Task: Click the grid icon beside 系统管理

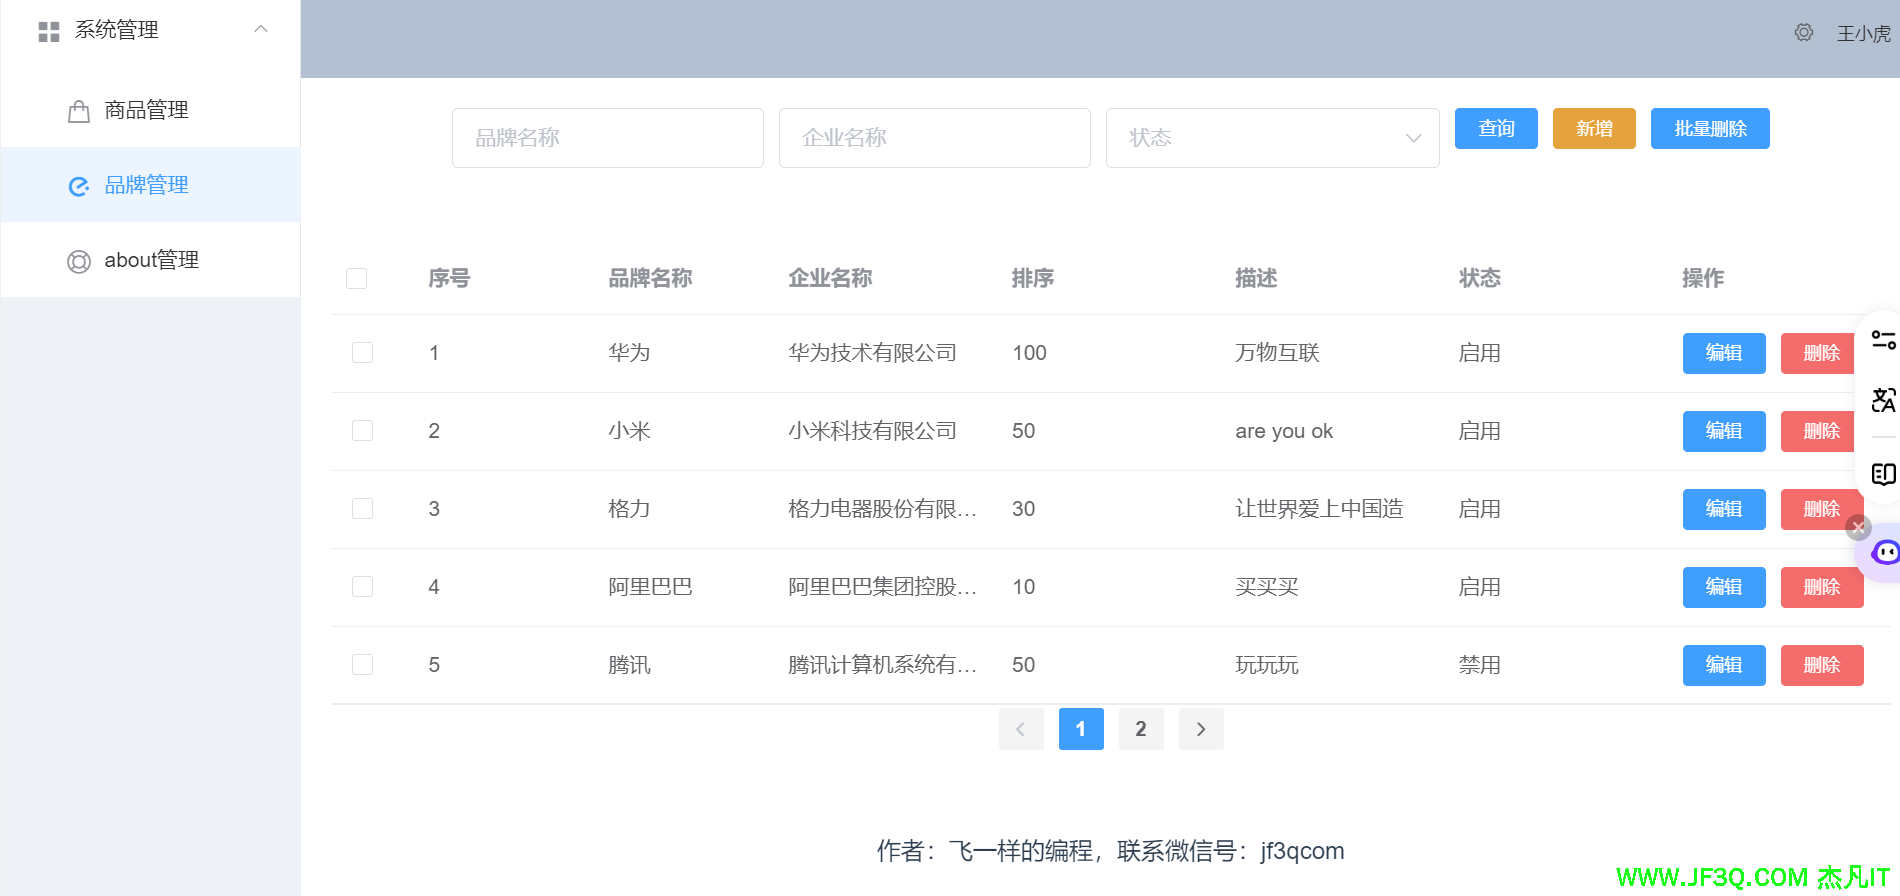Action: (x=48, y=32)
